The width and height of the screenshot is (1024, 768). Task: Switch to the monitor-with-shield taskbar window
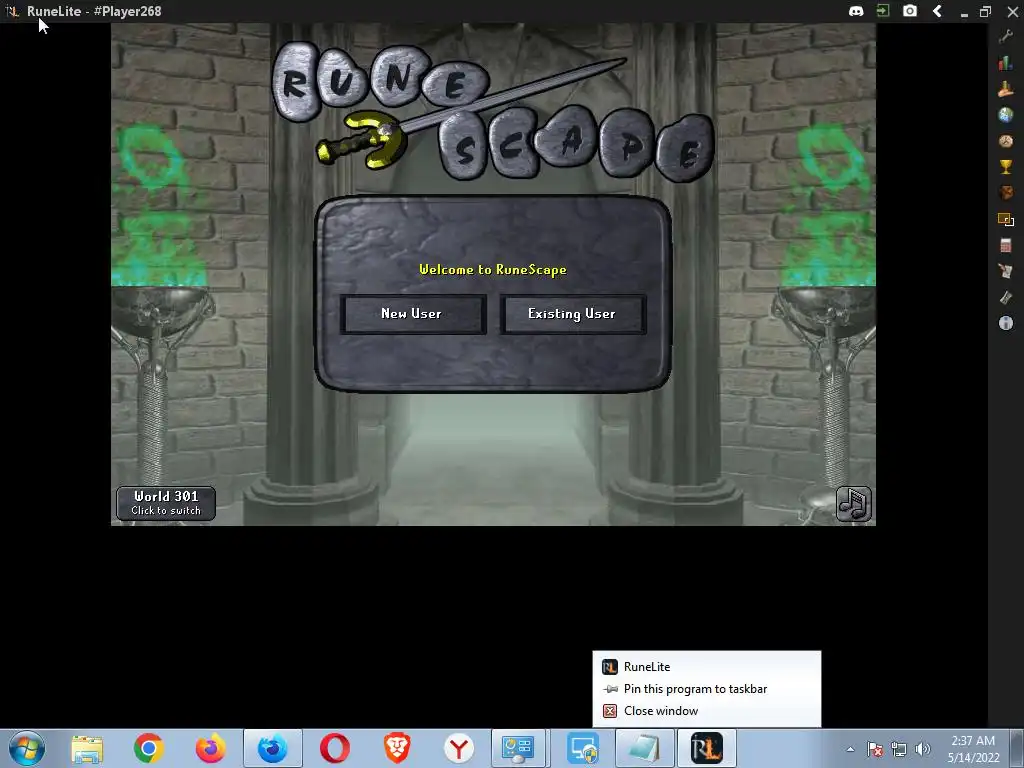[x=582, y=748]
